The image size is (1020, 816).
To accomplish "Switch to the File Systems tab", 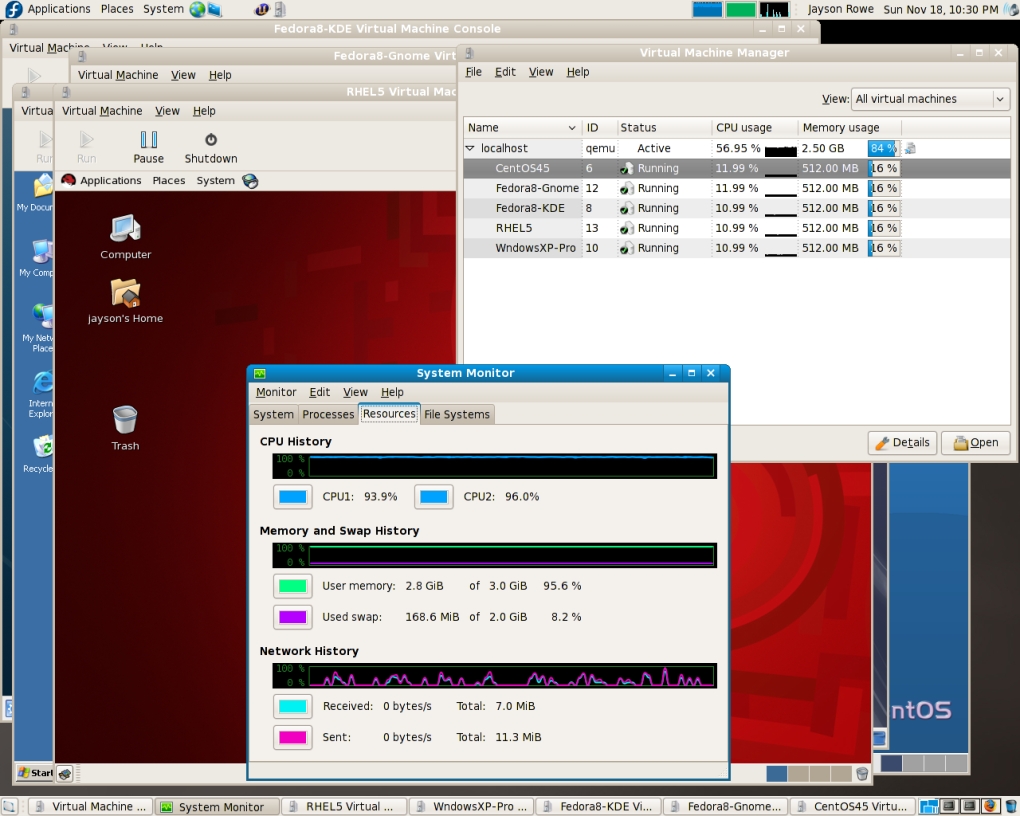I will [457, 415].
